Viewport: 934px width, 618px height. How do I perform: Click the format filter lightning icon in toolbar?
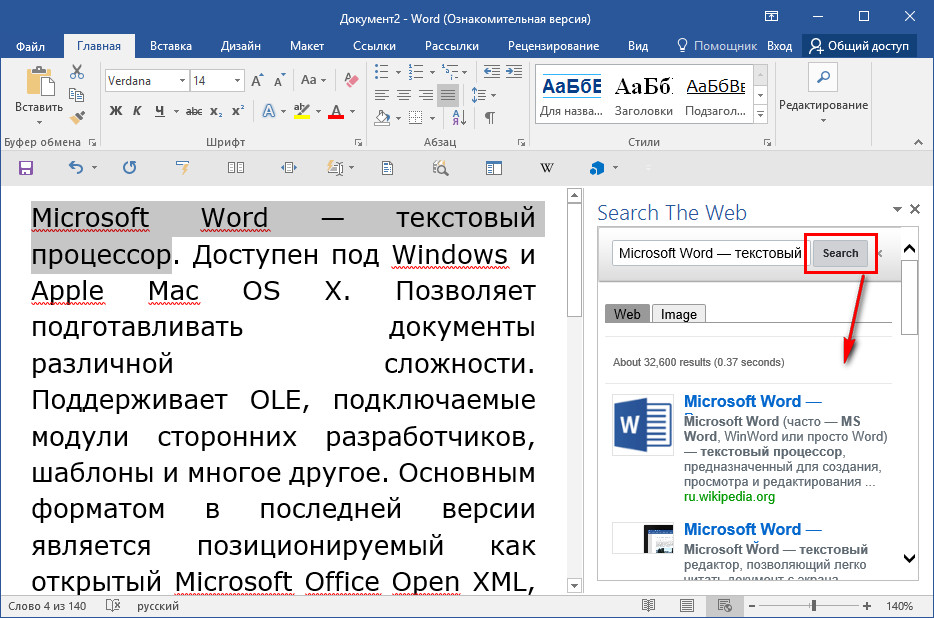(x=182, y=167)
